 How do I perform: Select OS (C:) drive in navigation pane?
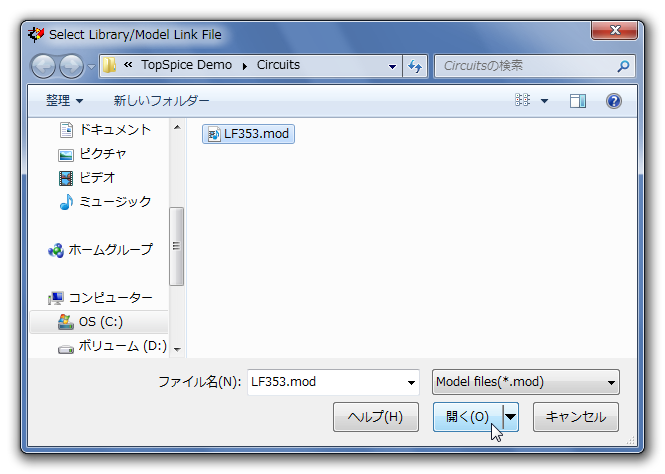tap(99, 322)
